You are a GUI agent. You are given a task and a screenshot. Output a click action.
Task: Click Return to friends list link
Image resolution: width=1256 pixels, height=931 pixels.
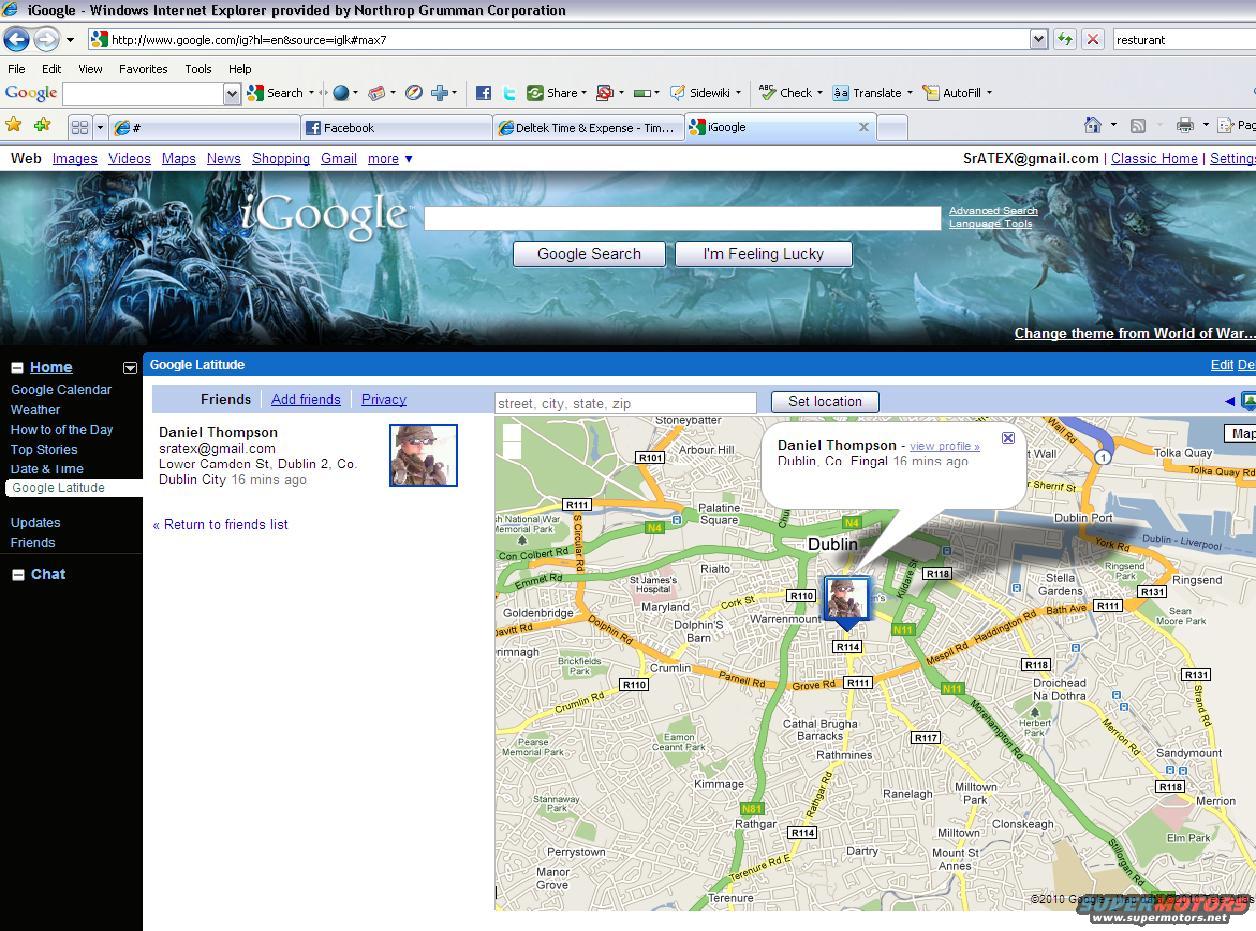[x=220, y=524]
